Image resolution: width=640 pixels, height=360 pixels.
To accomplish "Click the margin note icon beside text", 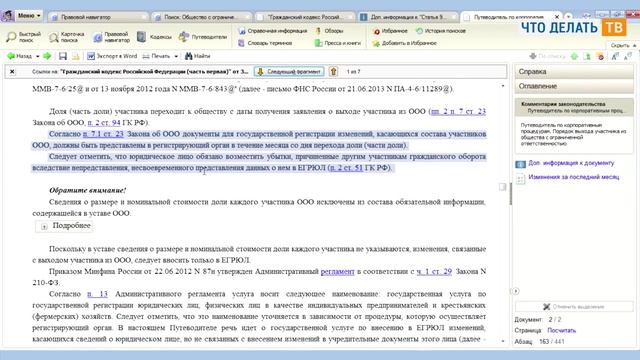I will pos(502,187).
